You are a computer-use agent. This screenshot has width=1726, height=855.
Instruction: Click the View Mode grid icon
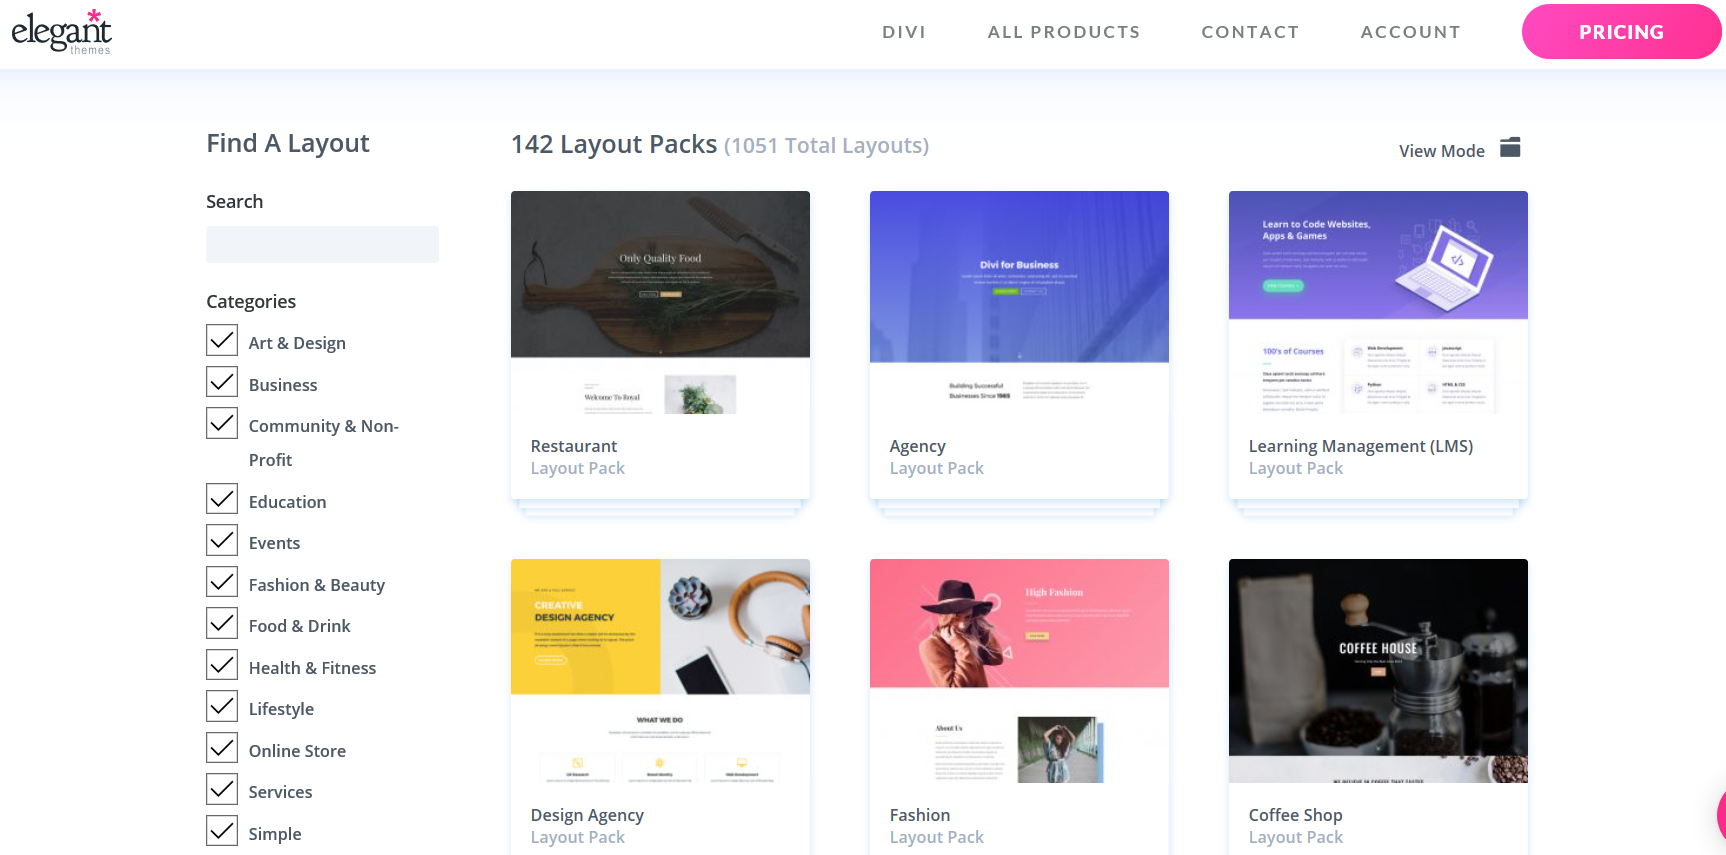click(x=1510, y=148)
